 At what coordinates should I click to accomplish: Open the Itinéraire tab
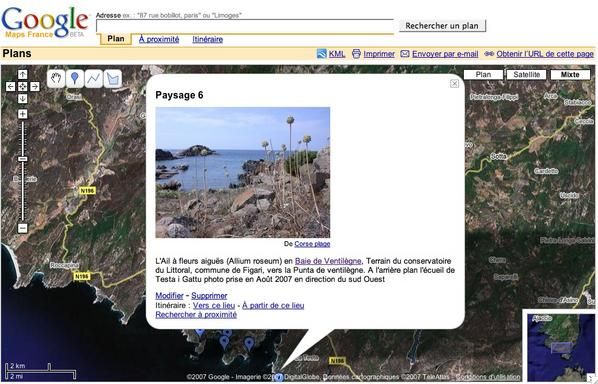pos(207,39)
